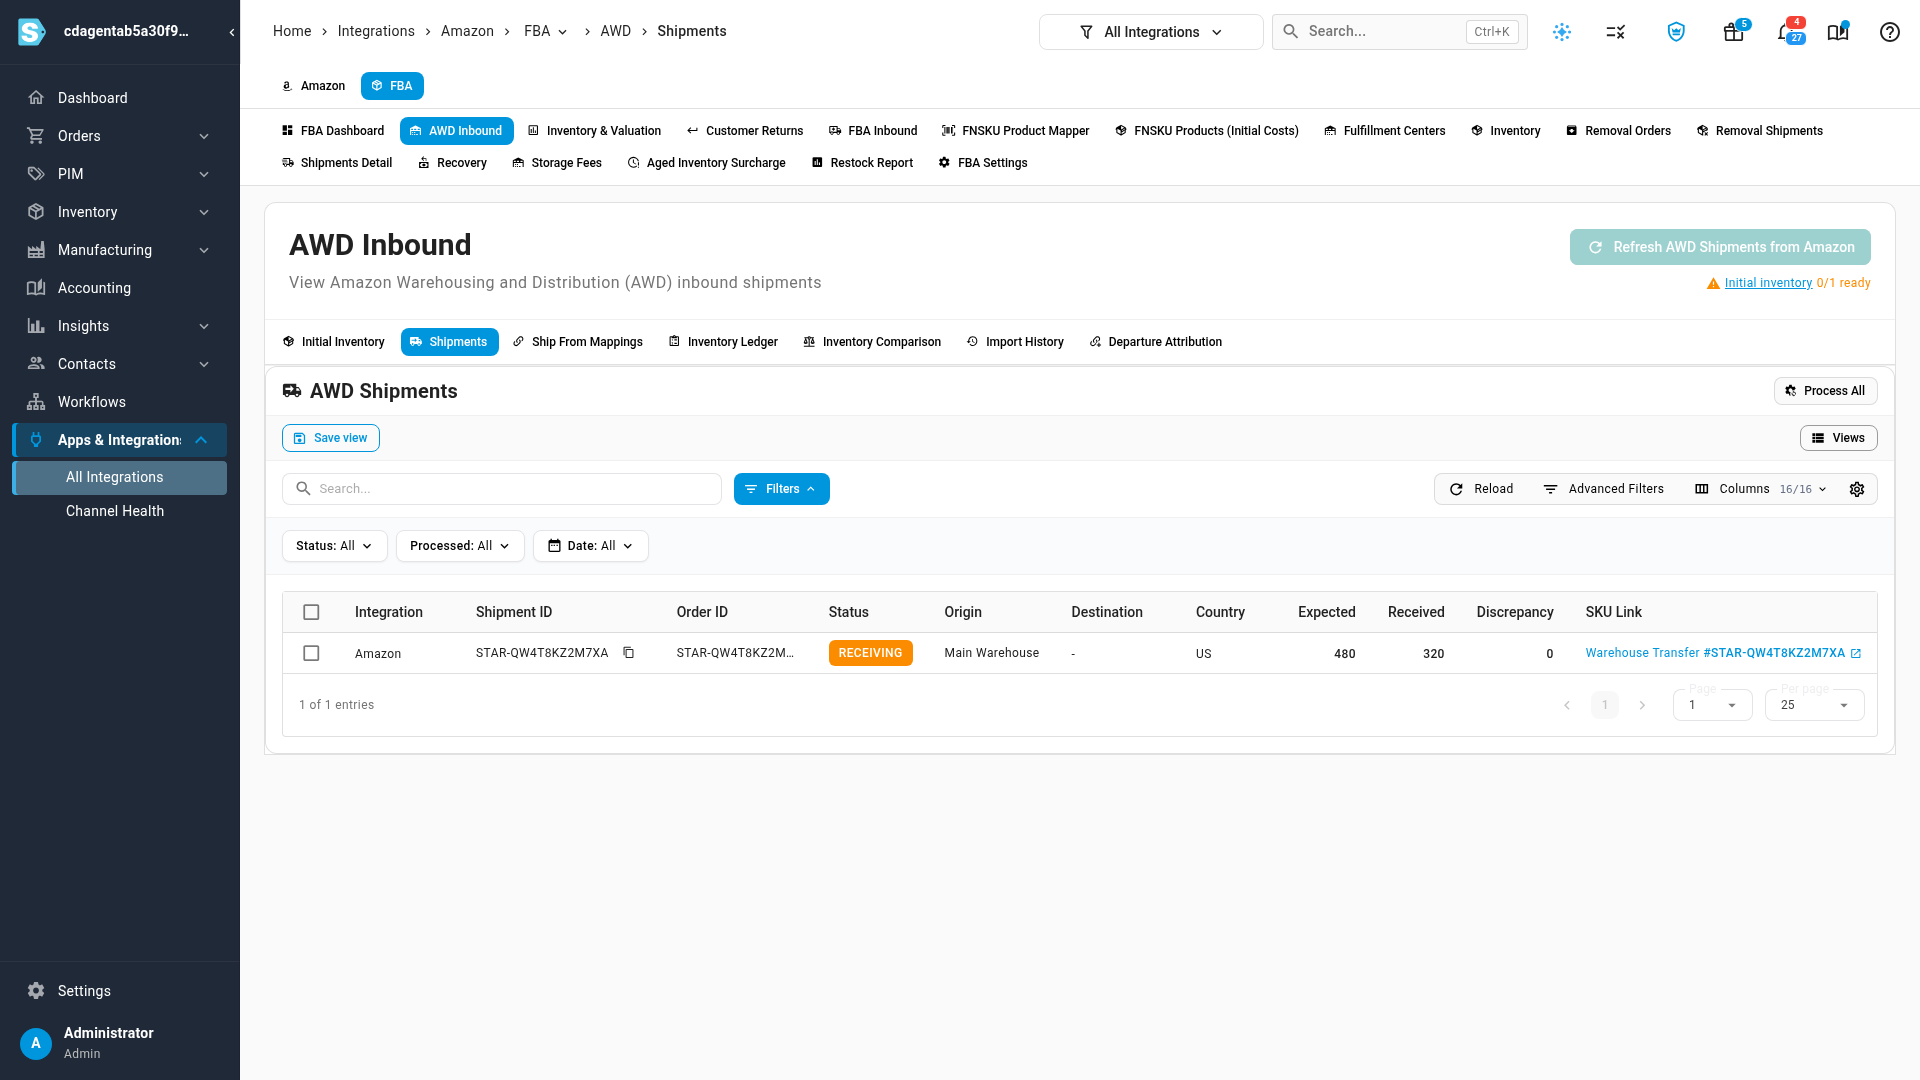Viewport: 1920px width, 1080px height.
Task: Click the app logo in the sidebar
Action: (x=32, y=32)
